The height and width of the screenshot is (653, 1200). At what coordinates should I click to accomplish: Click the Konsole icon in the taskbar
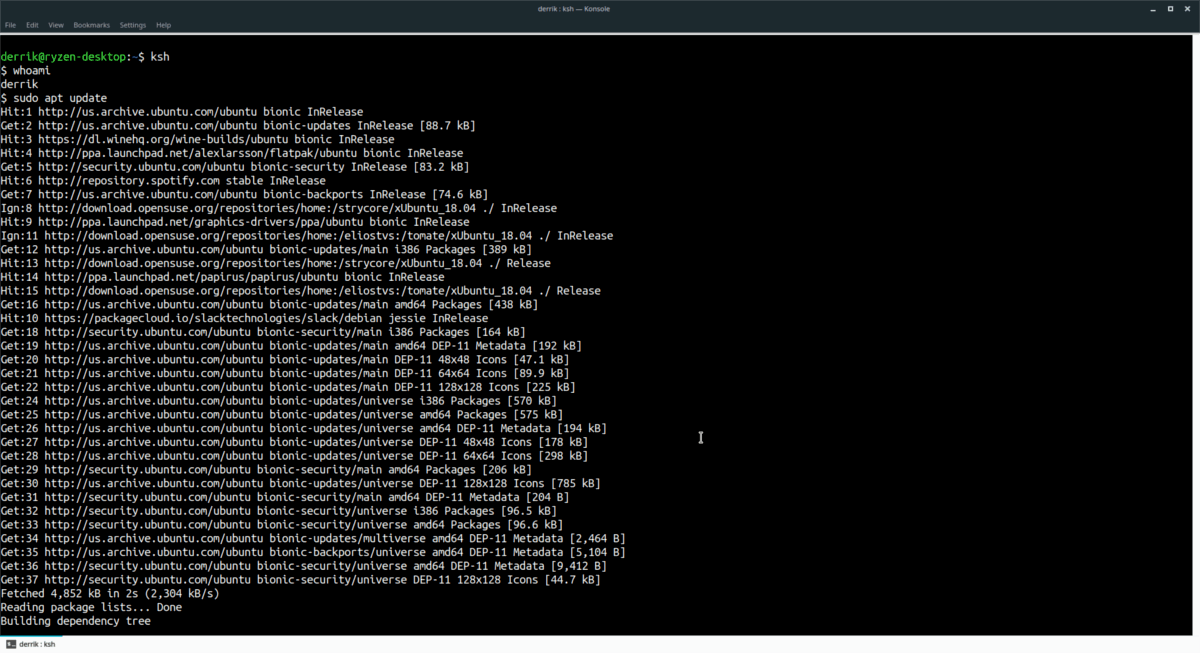point(13,644)
